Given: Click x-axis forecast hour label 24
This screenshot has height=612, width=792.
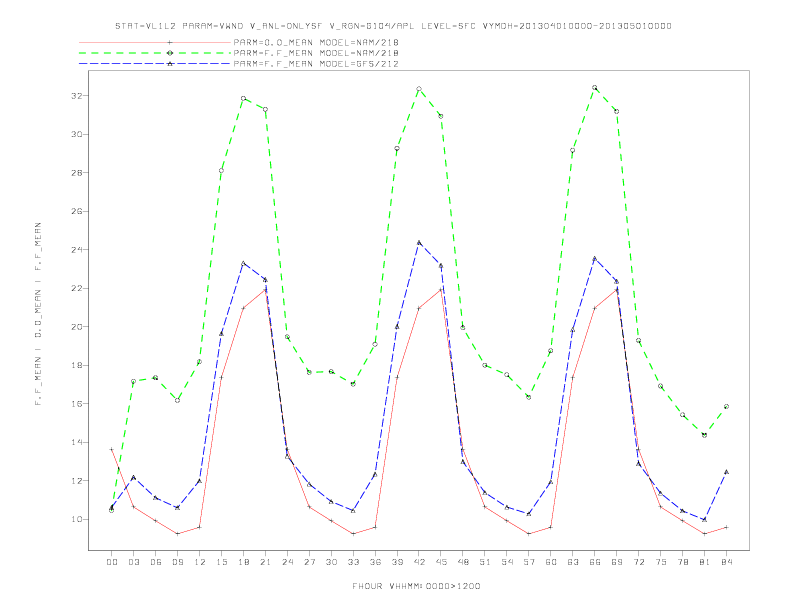Looking at the screenshot, I should 287,562.
